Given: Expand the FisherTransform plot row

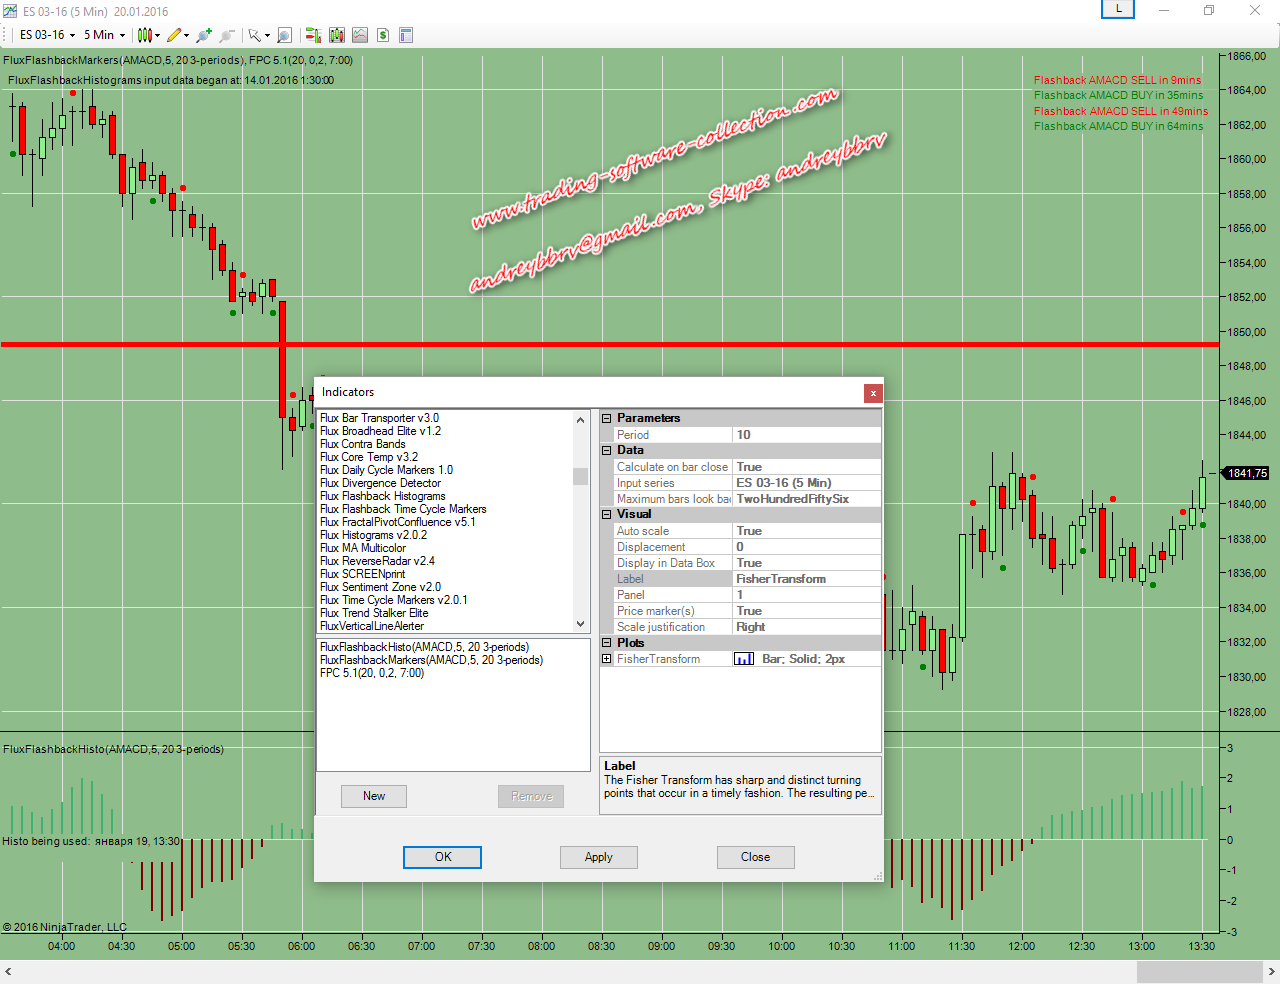Looking at the screenshot, I should coord(607,659).
